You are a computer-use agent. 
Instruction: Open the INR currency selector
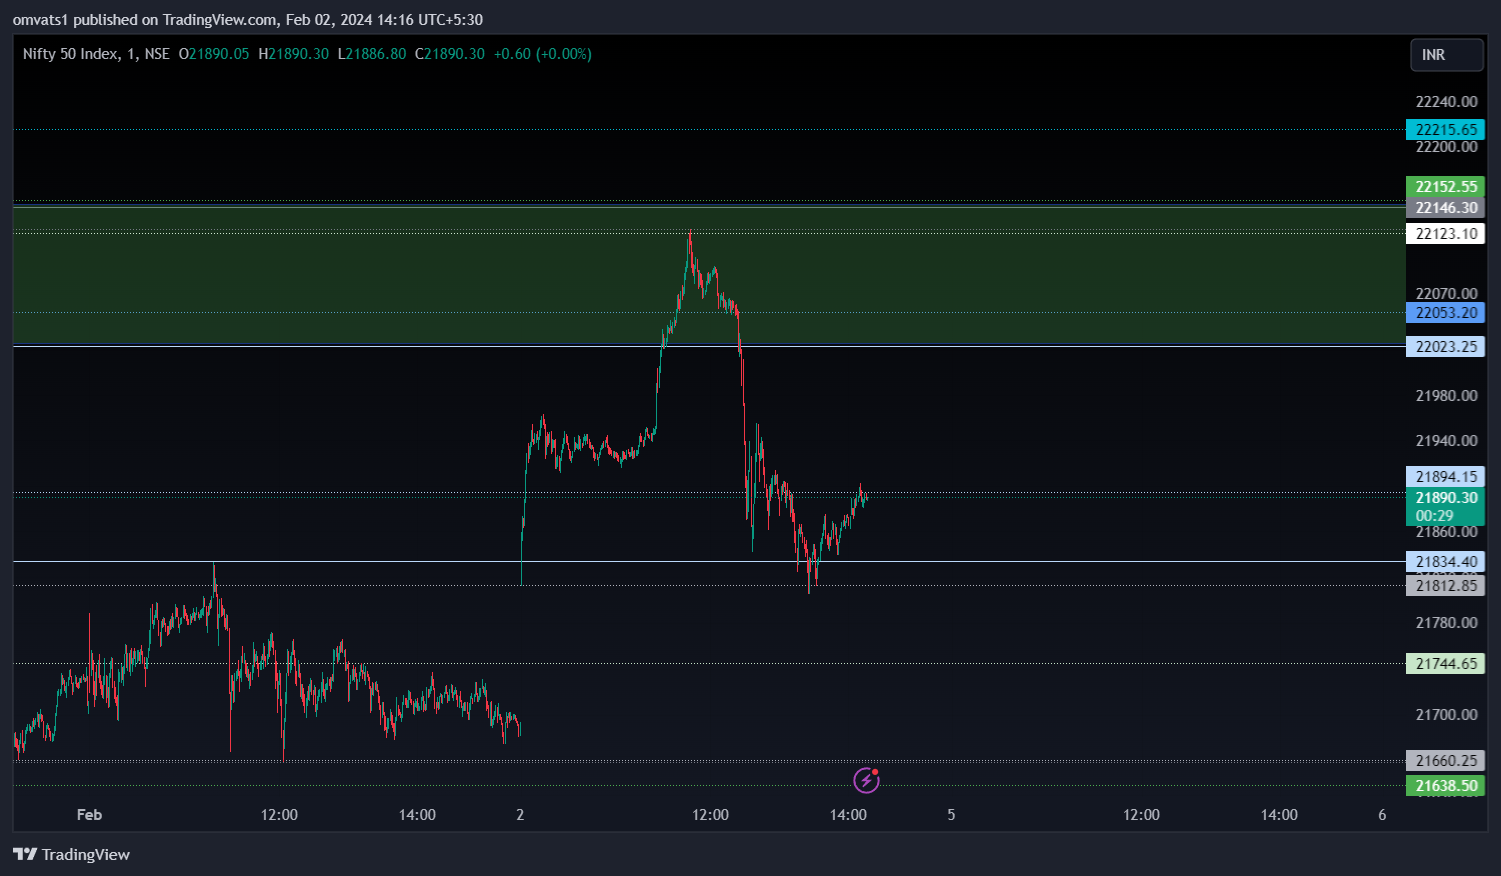(x=1446, y=55)
